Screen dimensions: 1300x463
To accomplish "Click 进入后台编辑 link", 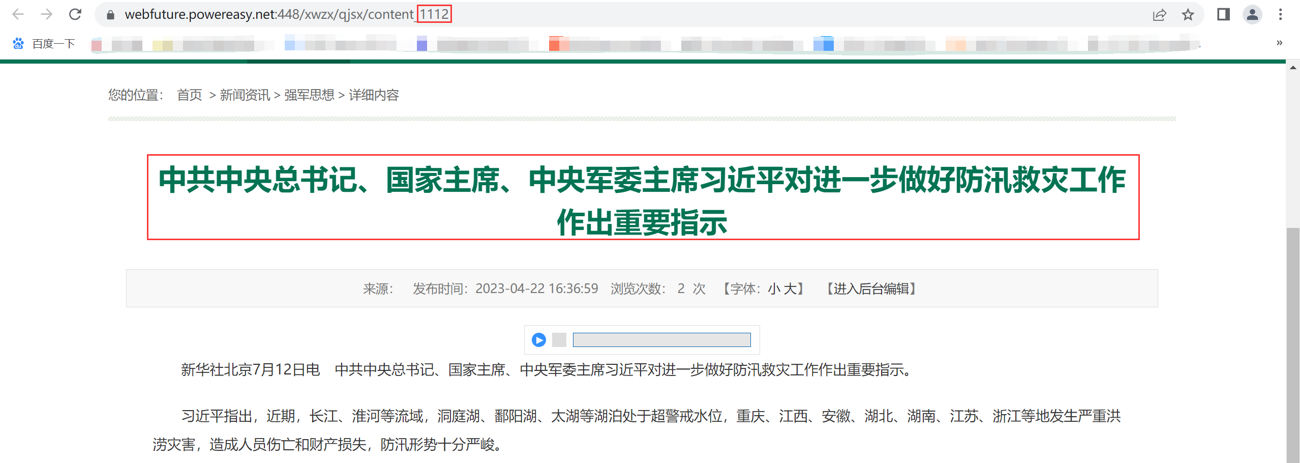I will (x=871, y=289).
